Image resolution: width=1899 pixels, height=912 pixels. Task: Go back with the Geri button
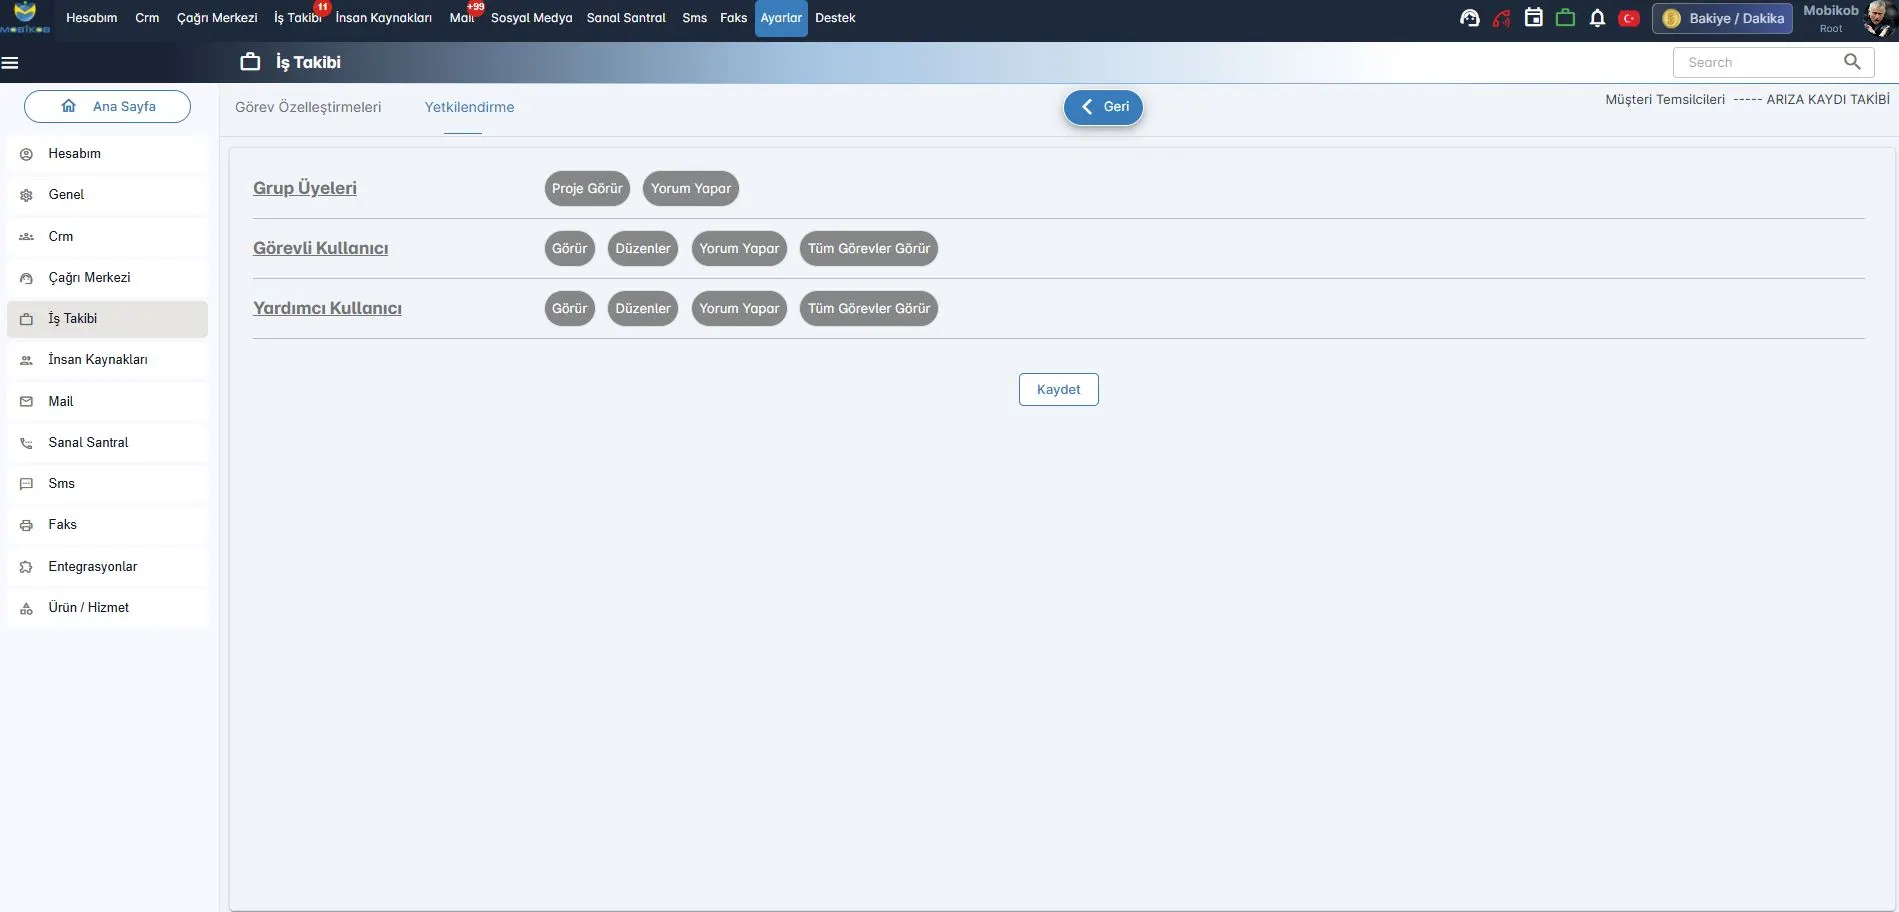tap(1103, 107)
